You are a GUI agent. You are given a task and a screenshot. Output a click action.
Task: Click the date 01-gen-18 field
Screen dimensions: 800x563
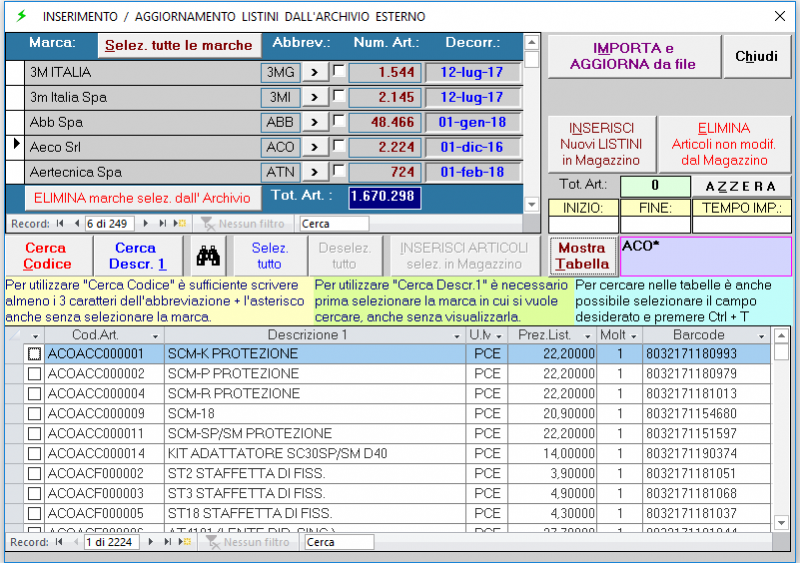[473, 123]
